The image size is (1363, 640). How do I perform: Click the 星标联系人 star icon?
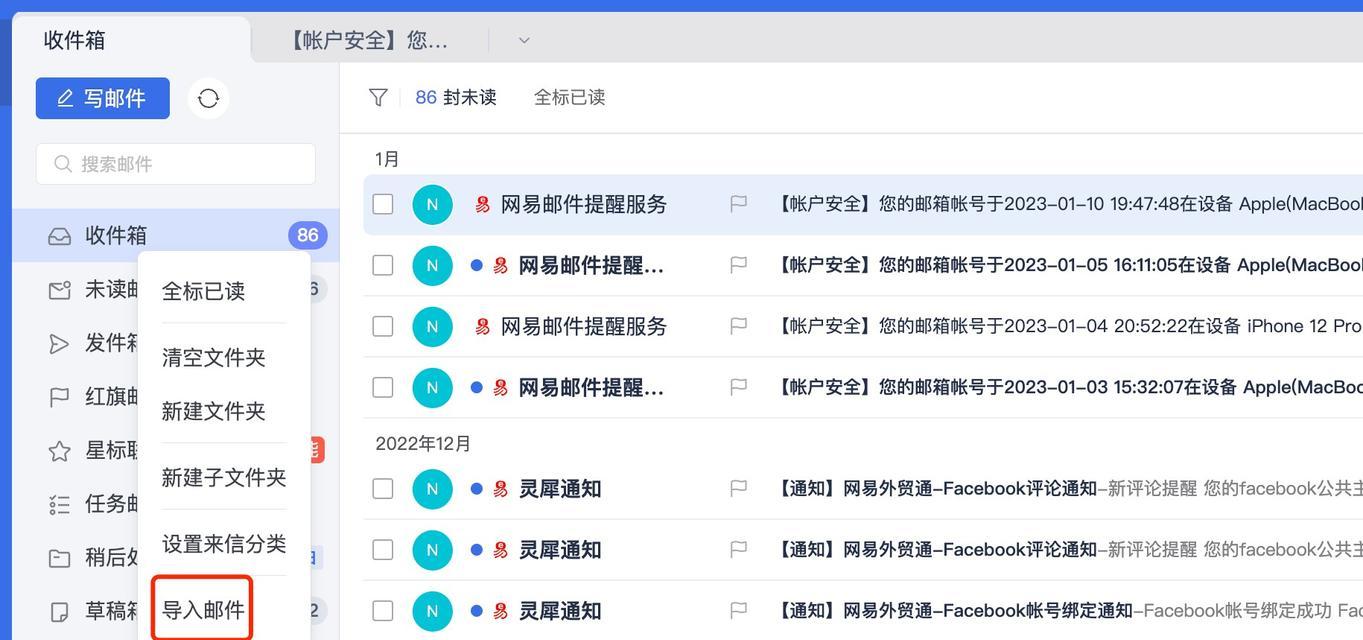59,450
